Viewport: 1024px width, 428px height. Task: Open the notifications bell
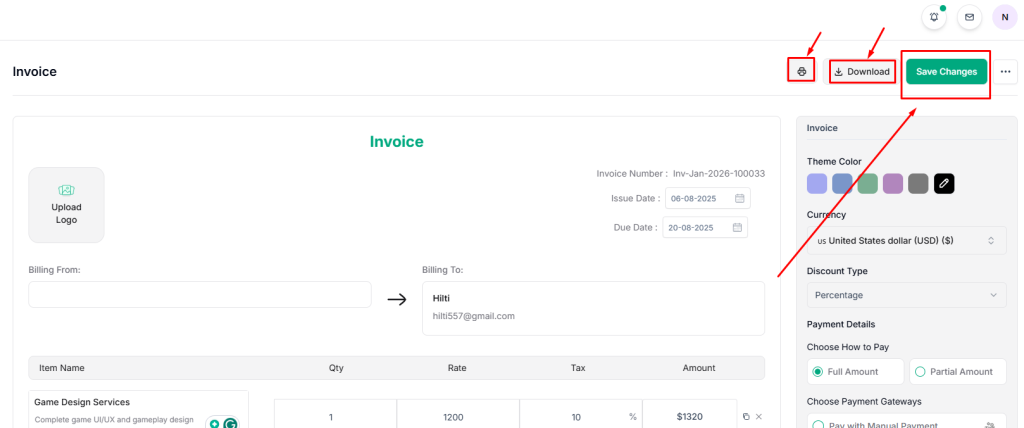click(934, 18)
